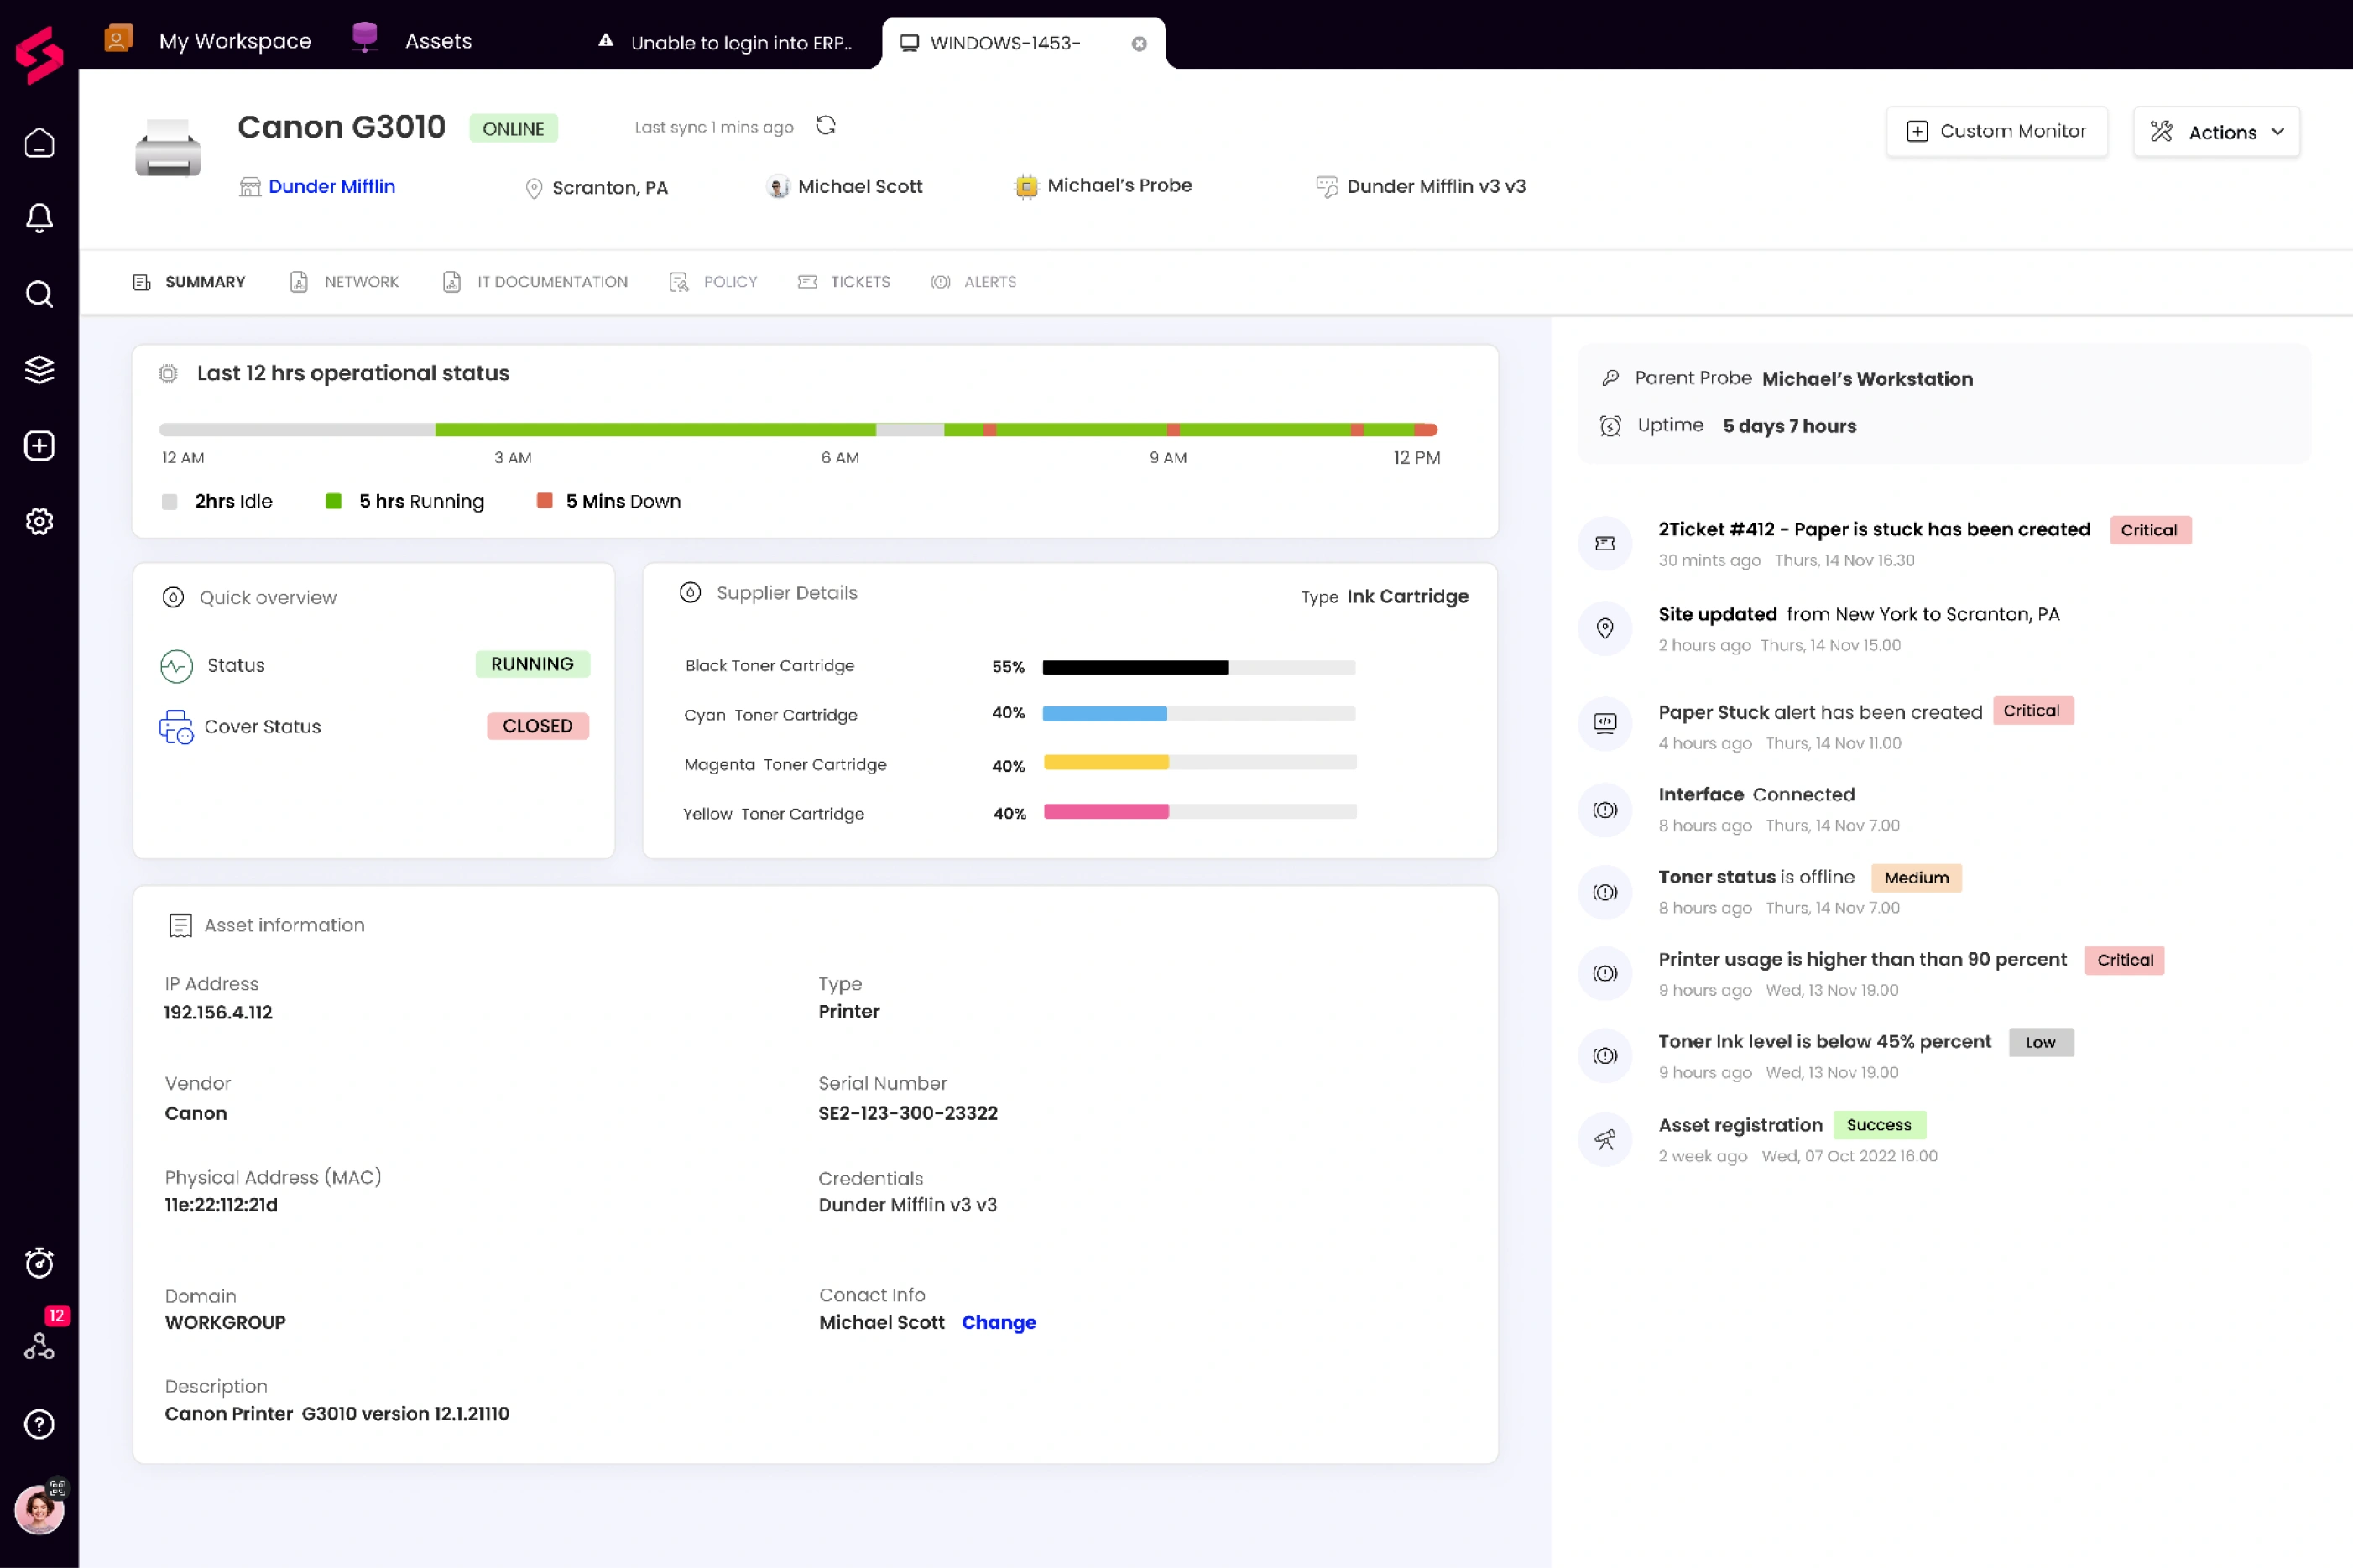Click serial number SE2-123-300-23322
This screenshot has height=1568, width=2353.
tap(907, 1113)
